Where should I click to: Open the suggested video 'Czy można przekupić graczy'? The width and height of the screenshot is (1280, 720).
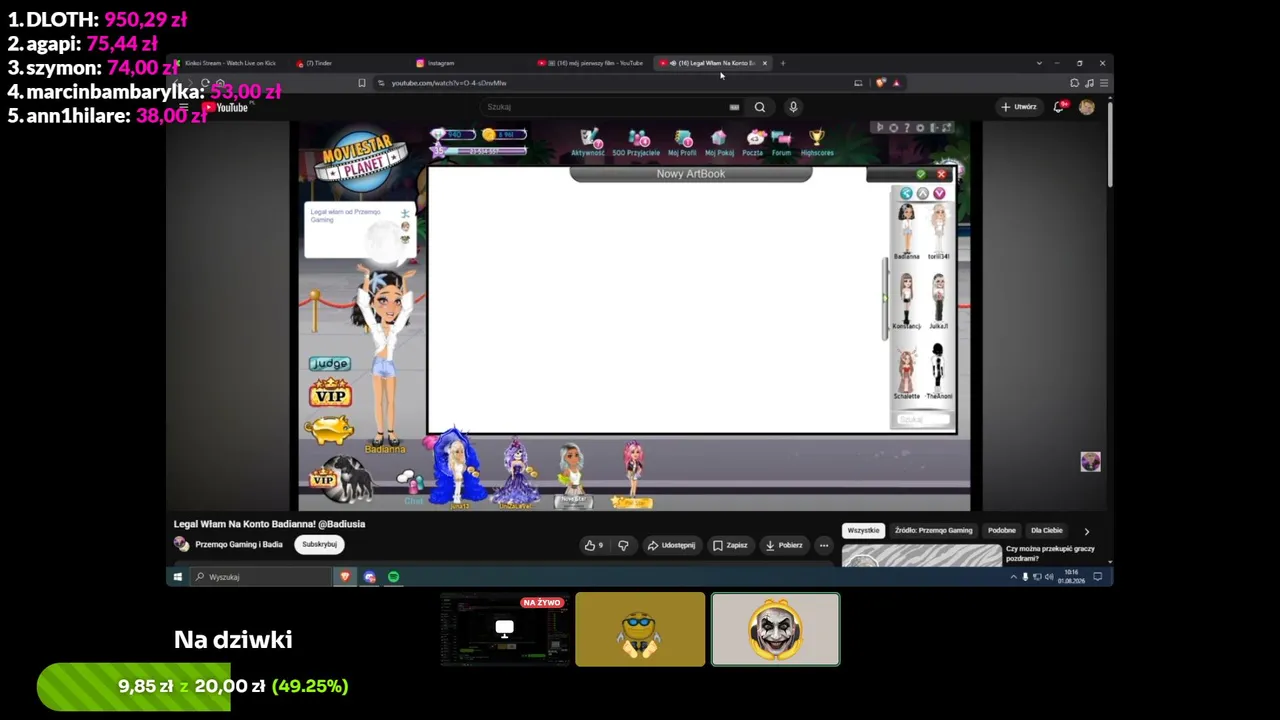1050,553
